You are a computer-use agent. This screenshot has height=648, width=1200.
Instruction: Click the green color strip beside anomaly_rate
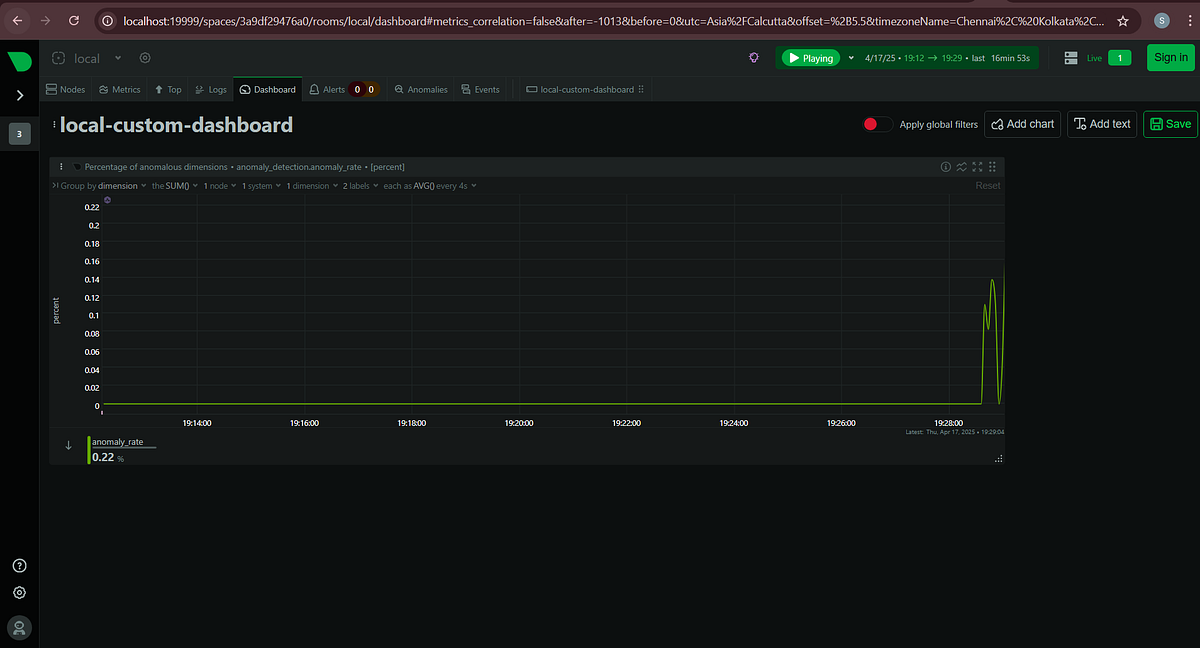pyautogui.click(x=88, y=449)
